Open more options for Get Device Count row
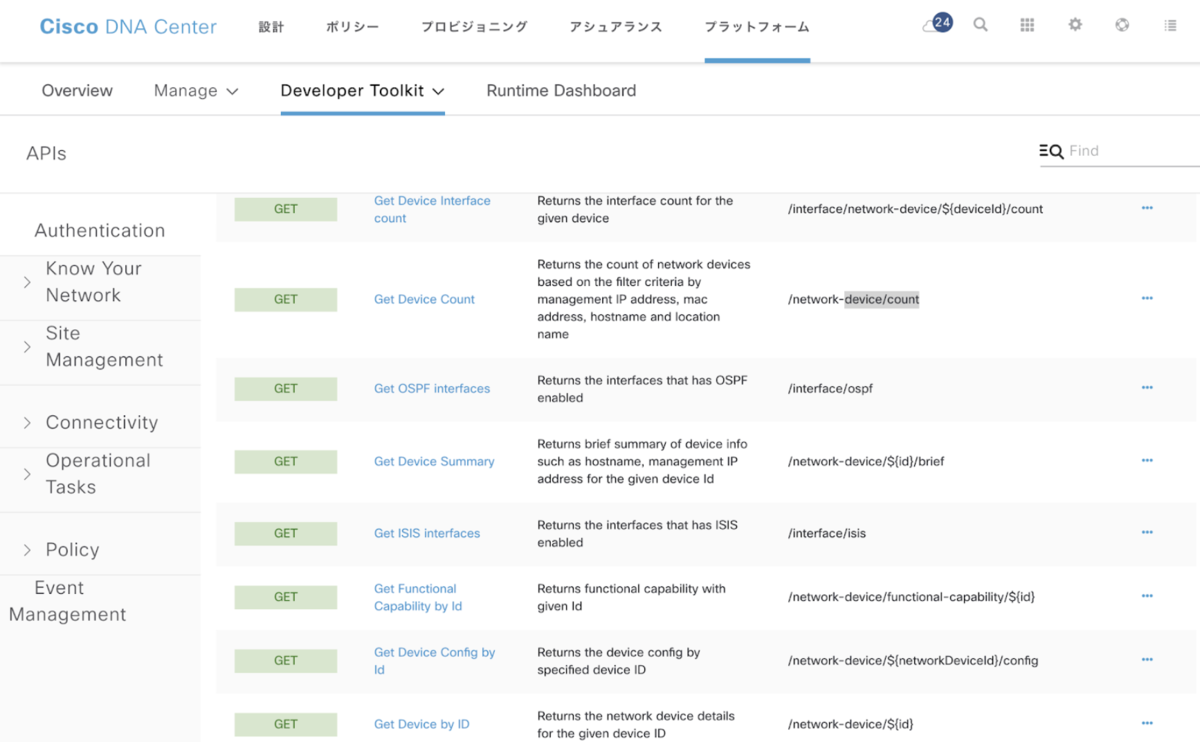Viewport: 1200px width, 742px height. (x=1147, y=298)
